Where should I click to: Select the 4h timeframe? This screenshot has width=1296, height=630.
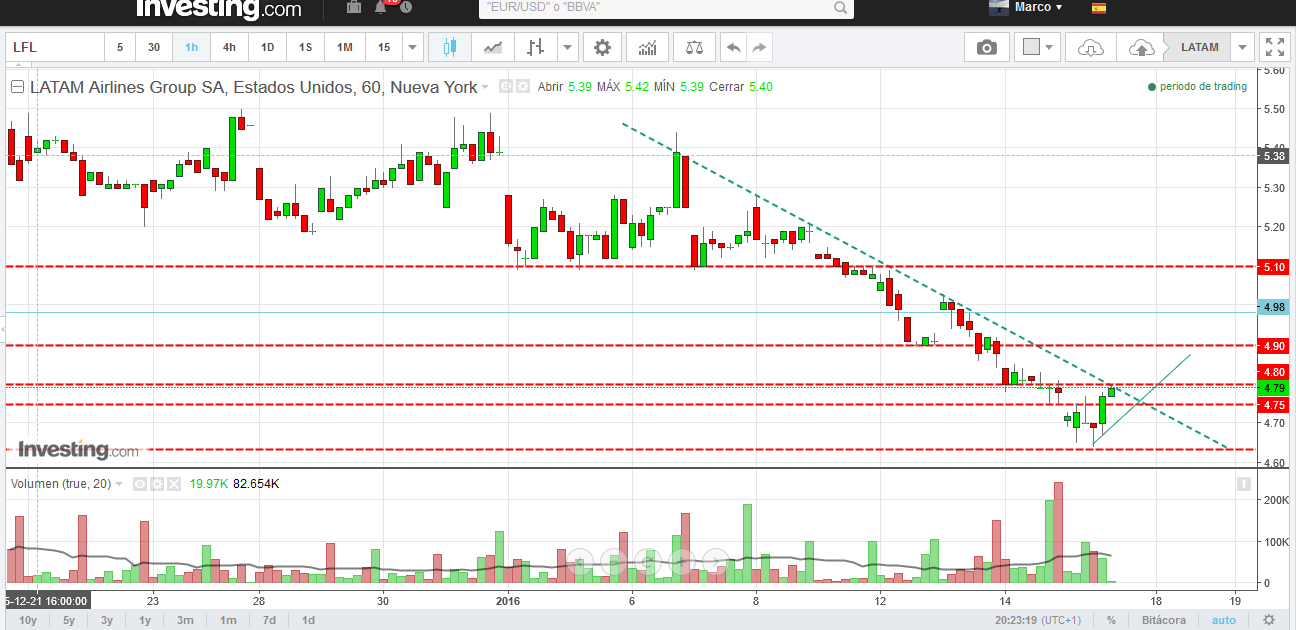pyautogui.click(x=229, y=47)
